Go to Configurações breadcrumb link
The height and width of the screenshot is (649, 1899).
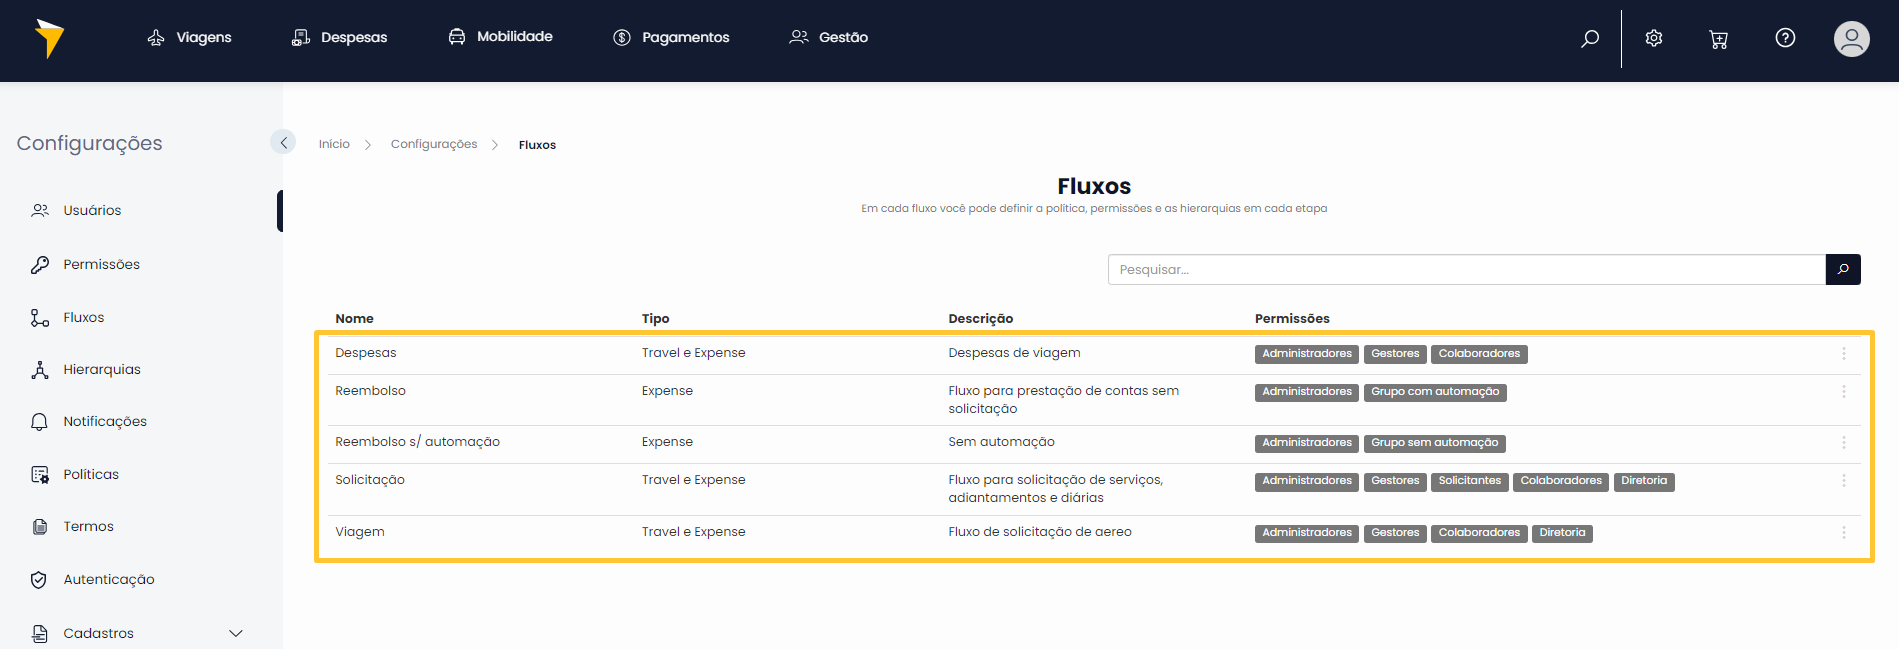pyautogui.click(x=434, y=144)
